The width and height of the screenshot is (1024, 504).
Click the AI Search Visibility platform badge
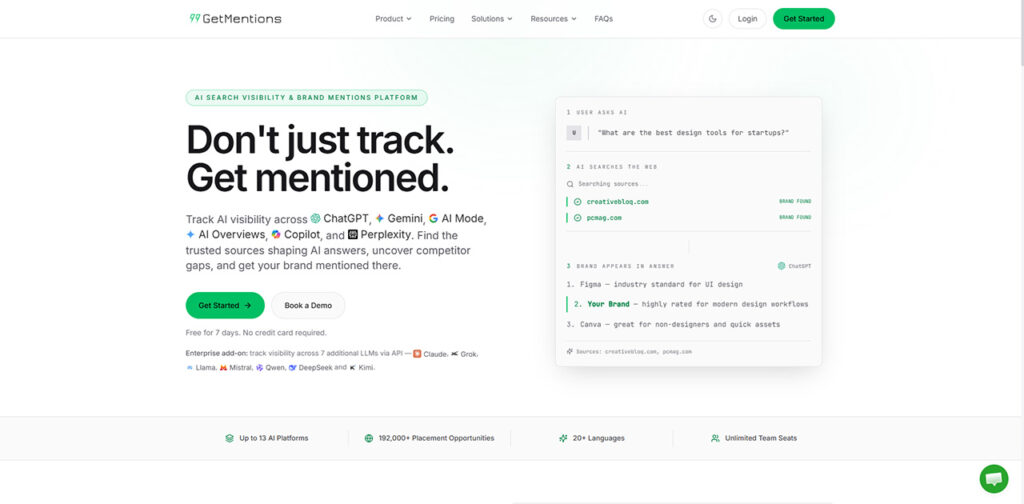pyautogui.click(x=306, y=98)
